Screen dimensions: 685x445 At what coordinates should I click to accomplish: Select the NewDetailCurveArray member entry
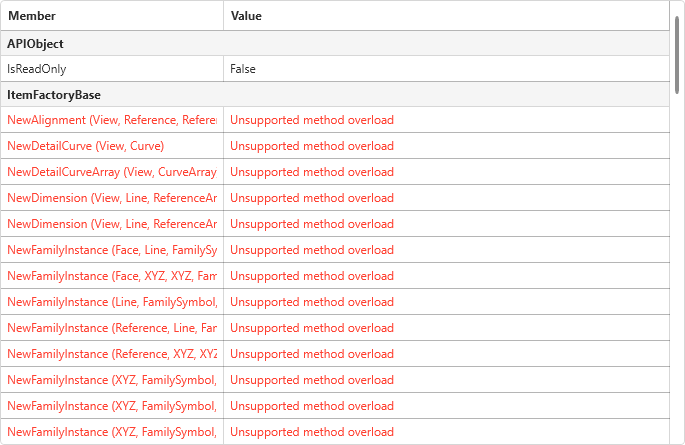(x=111, y=172)
